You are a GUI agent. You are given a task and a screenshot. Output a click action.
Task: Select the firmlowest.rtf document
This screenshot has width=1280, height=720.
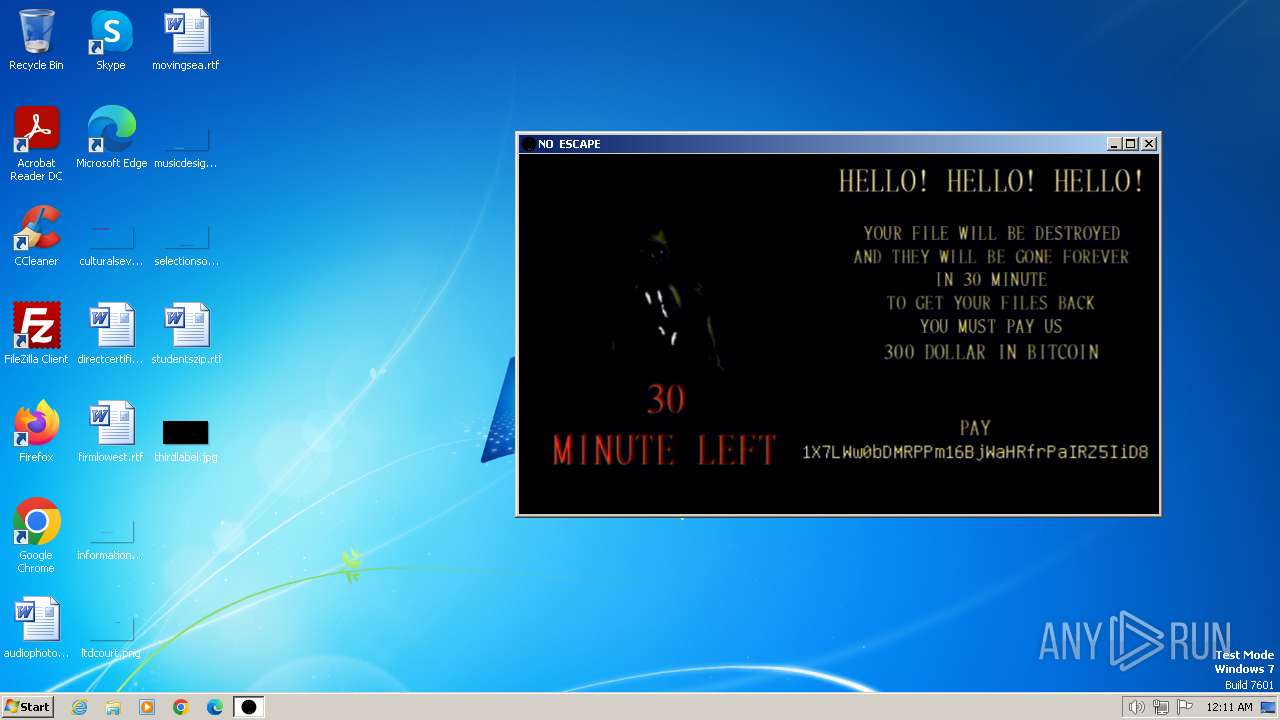coord(111,432)
